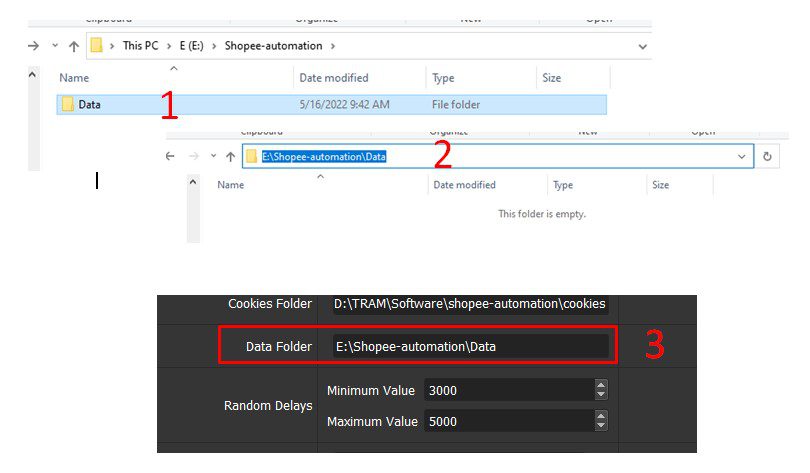This screenshot has height=473, width=810.
Task: Click the scroll-up arrow in the Shopee-automation window
Action: [x=32, y=74]
